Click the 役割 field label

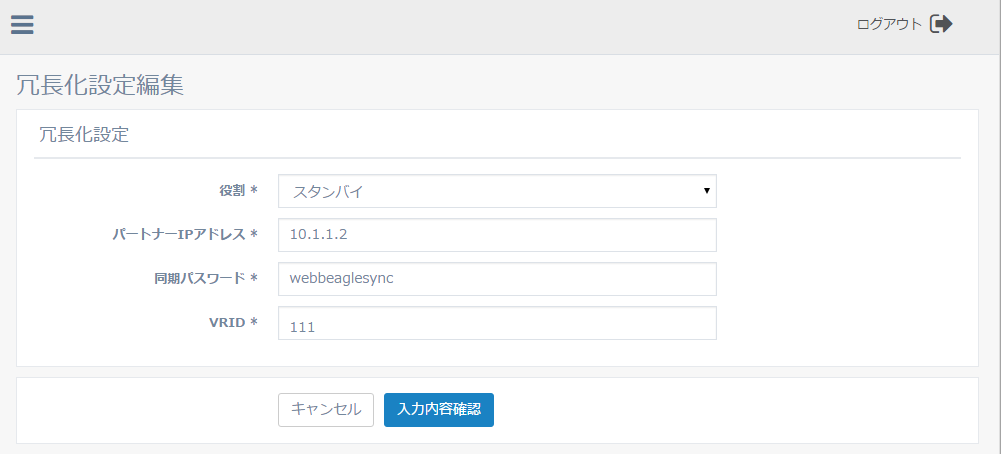pos(231,190)
